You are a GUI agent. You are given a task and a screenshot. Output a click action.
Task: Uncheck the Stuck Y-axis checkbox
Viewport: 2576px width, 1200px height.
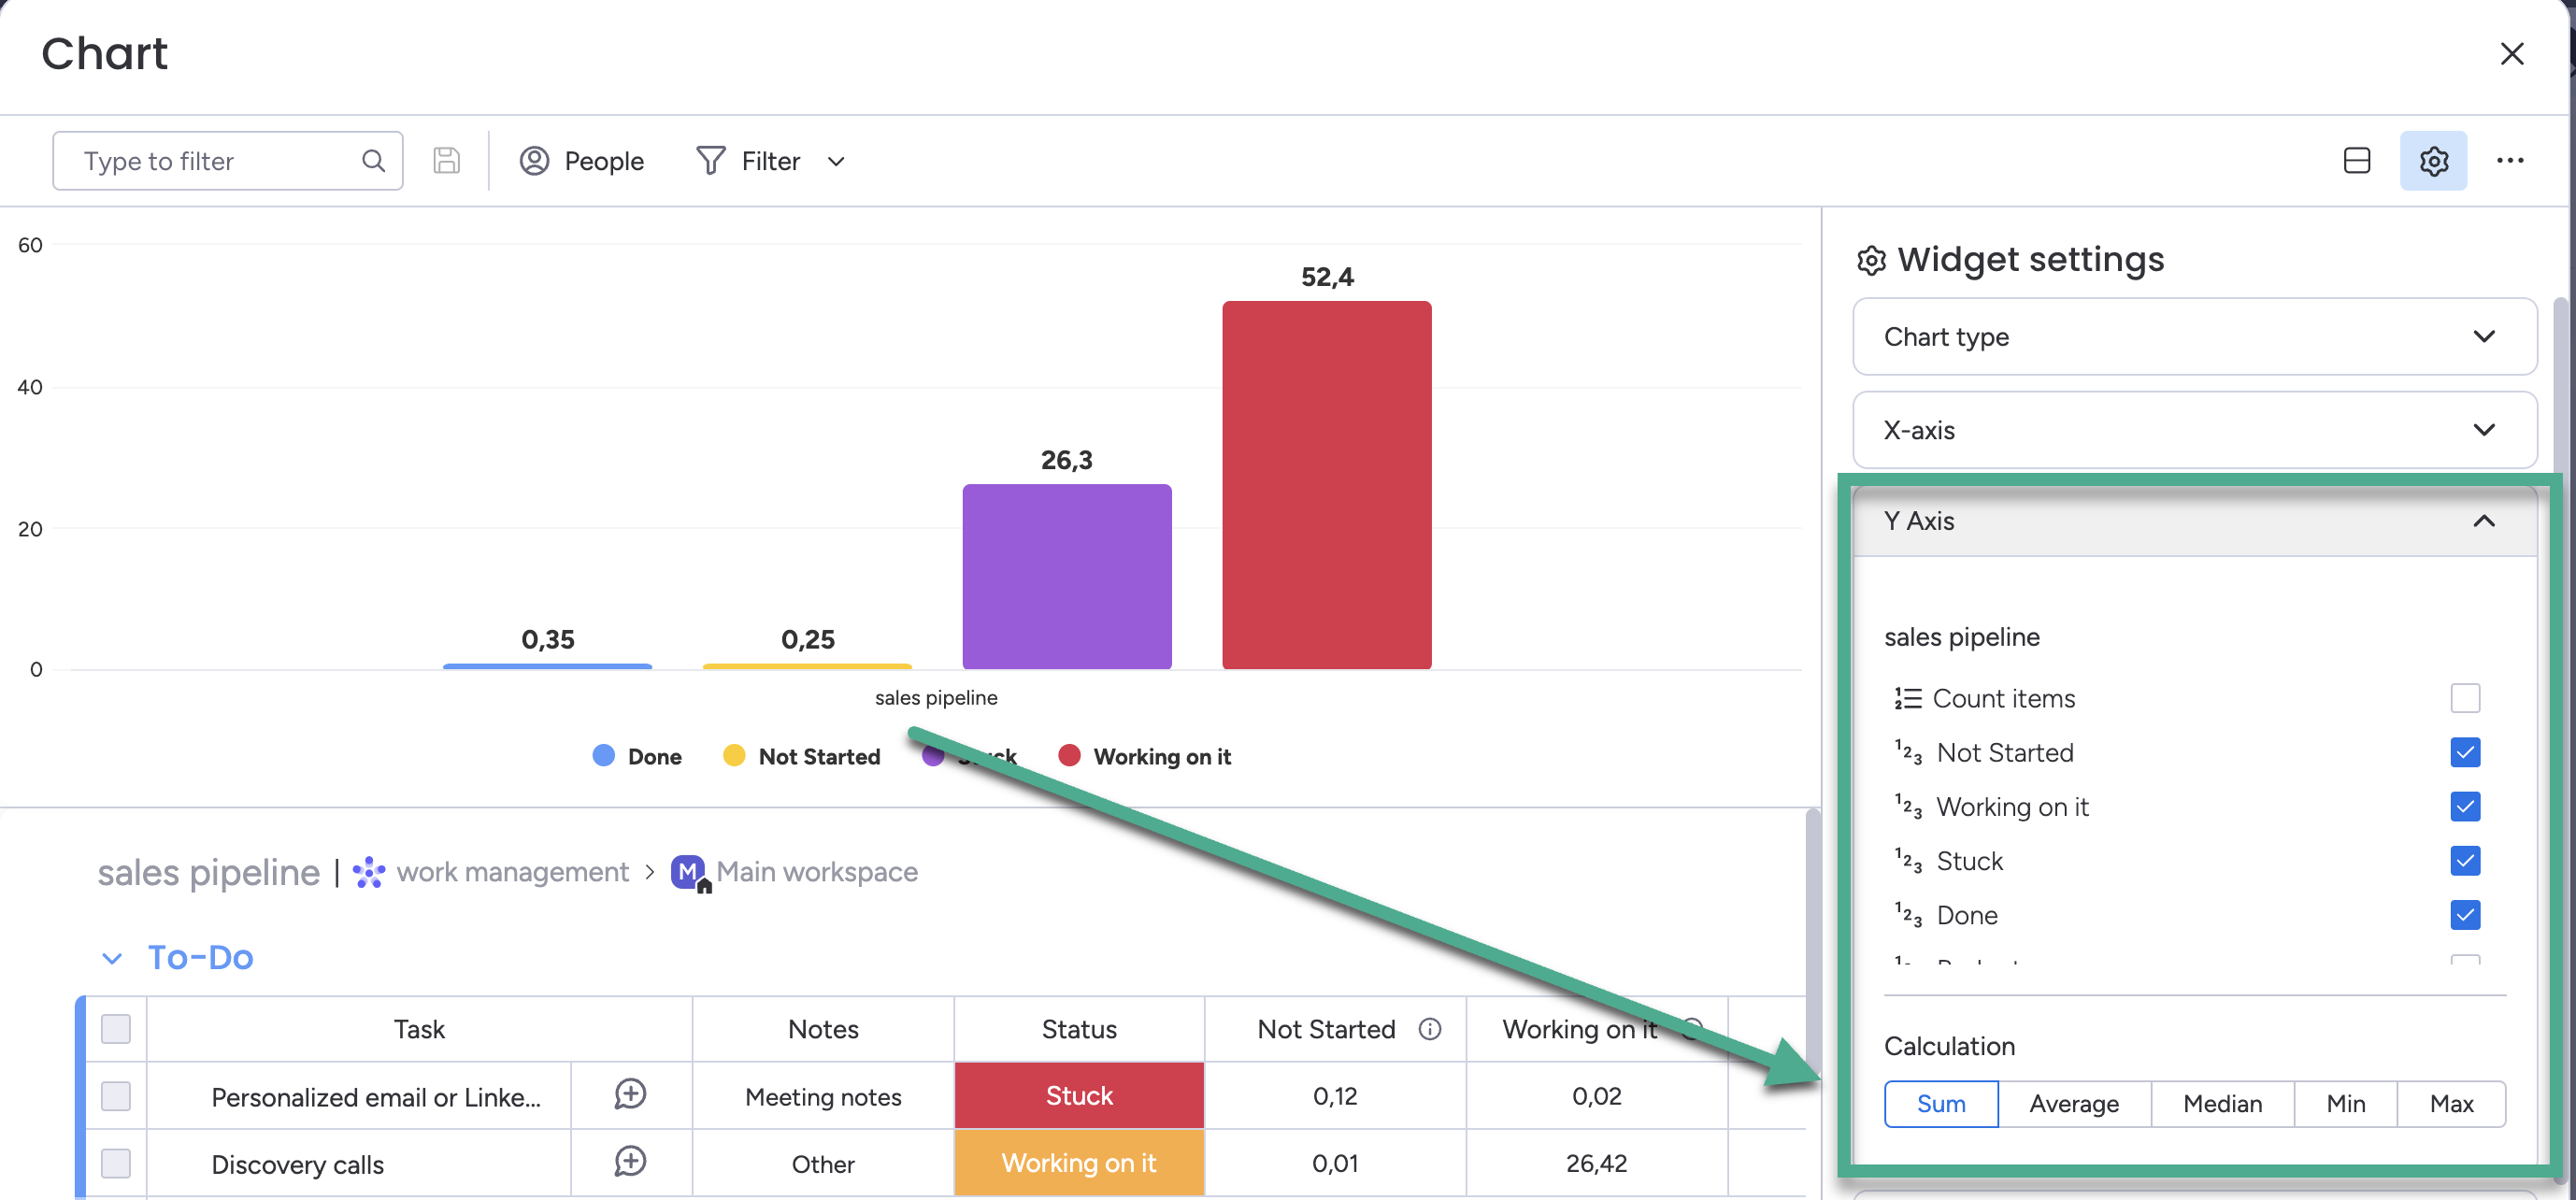2464,861
